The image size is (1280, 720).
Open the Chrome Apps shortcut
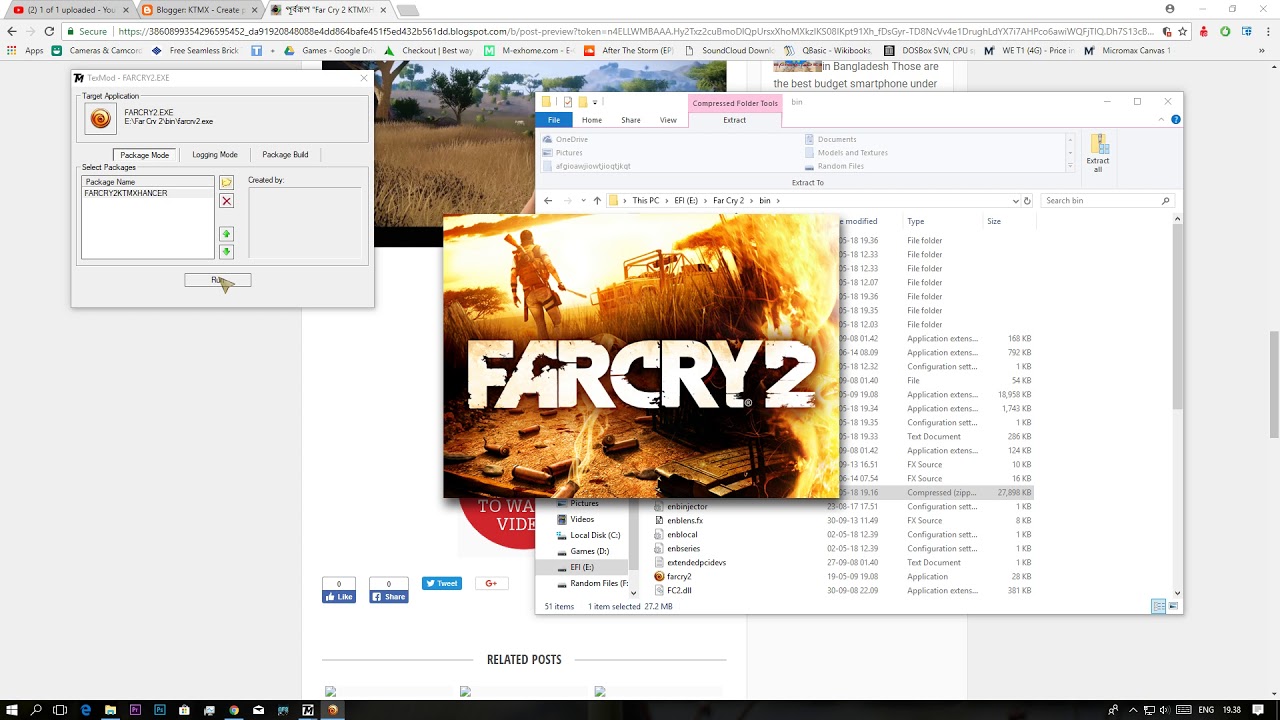click(26, 50)
